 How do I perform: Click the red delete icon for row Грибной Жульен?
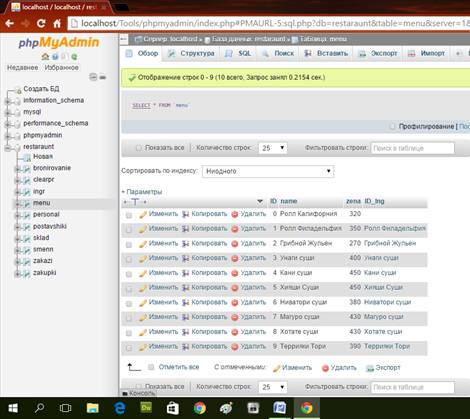[235, 244]
